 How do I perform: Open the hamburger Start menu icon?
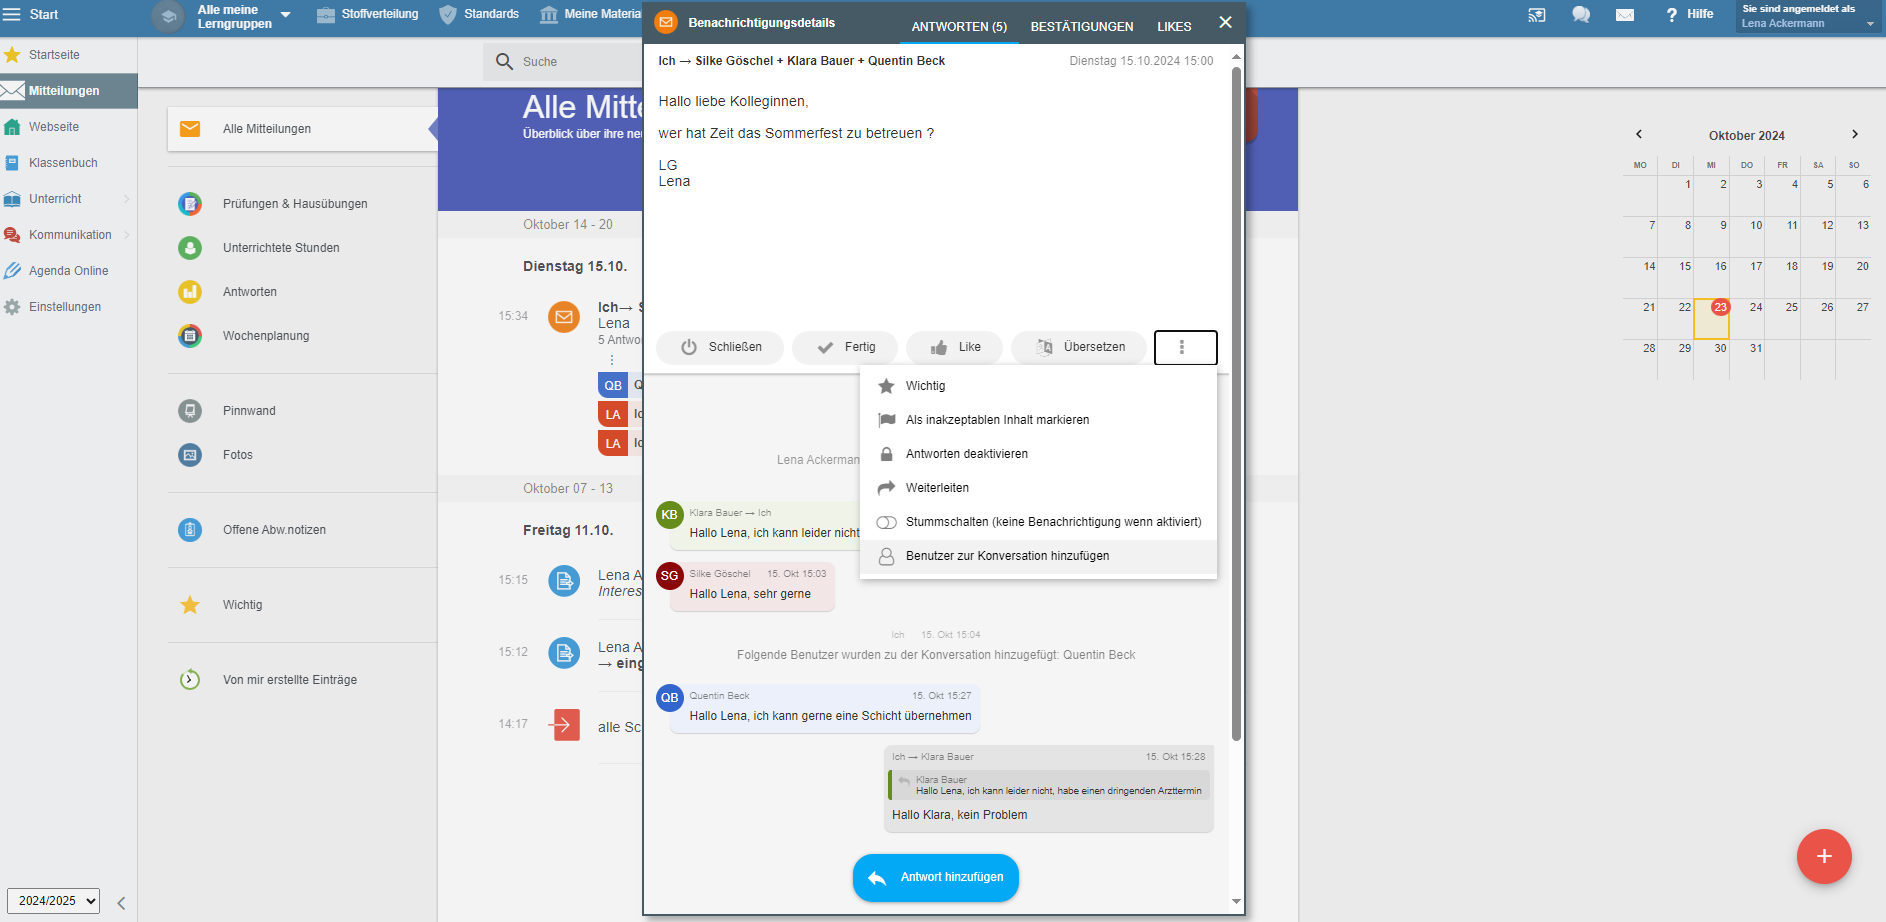[x=12, y=14]
